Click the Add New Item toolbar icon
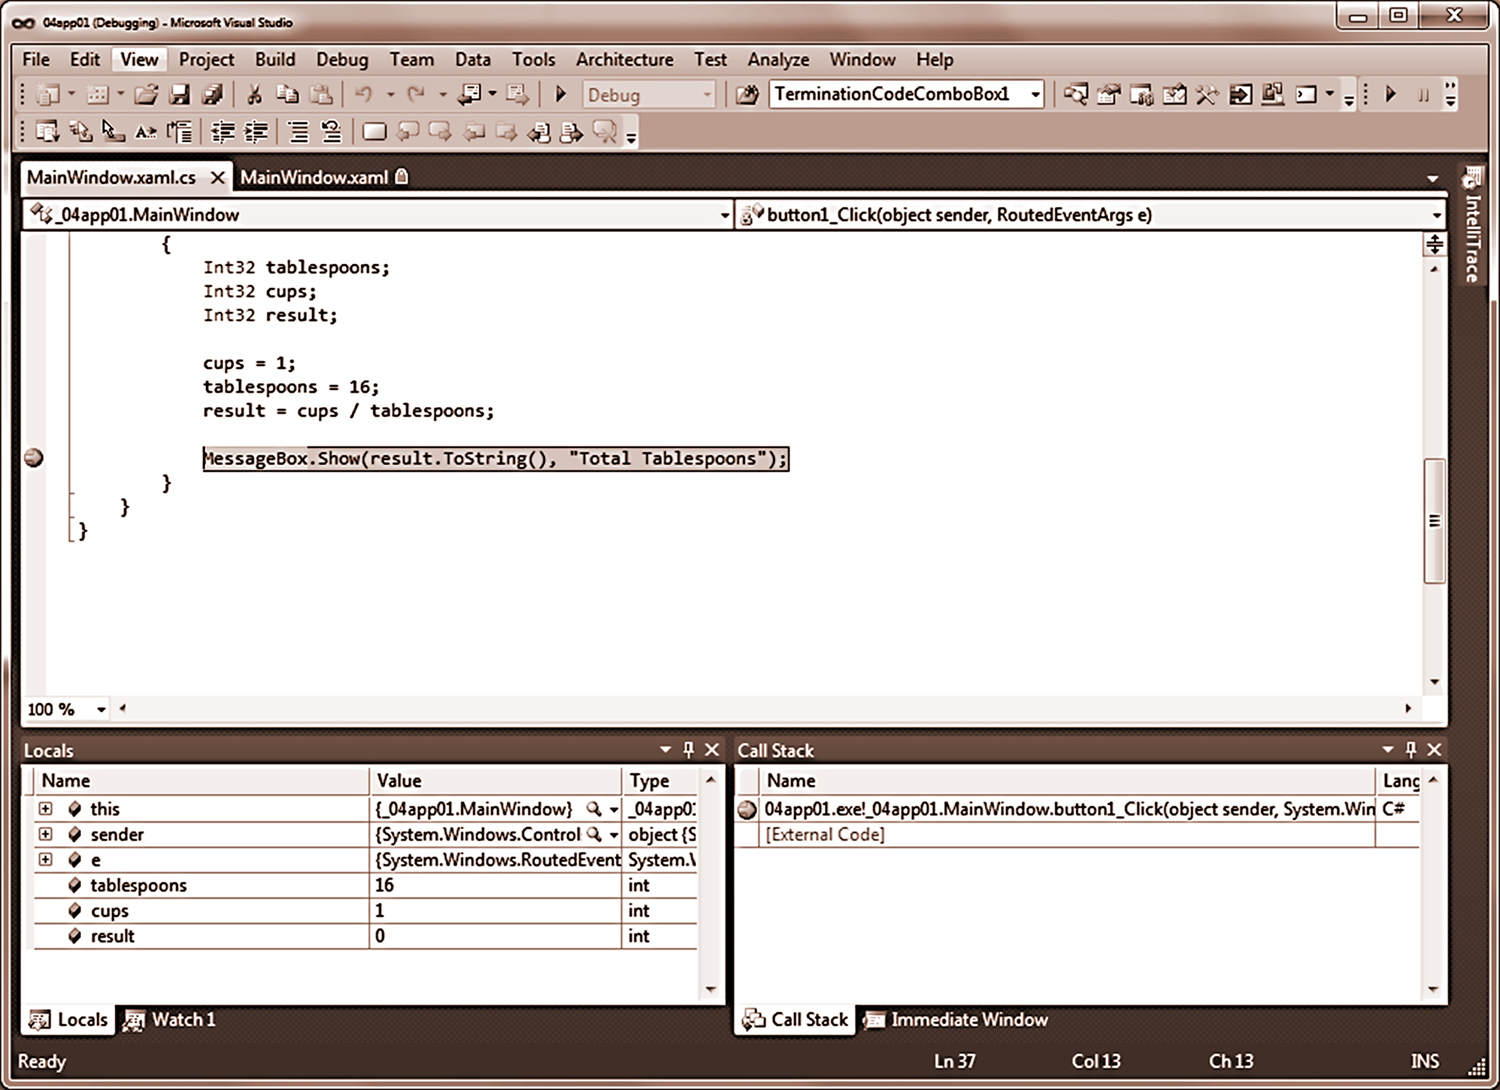Image resolution: width=1500 pixels, height=1090 pixels. [97, 95]
